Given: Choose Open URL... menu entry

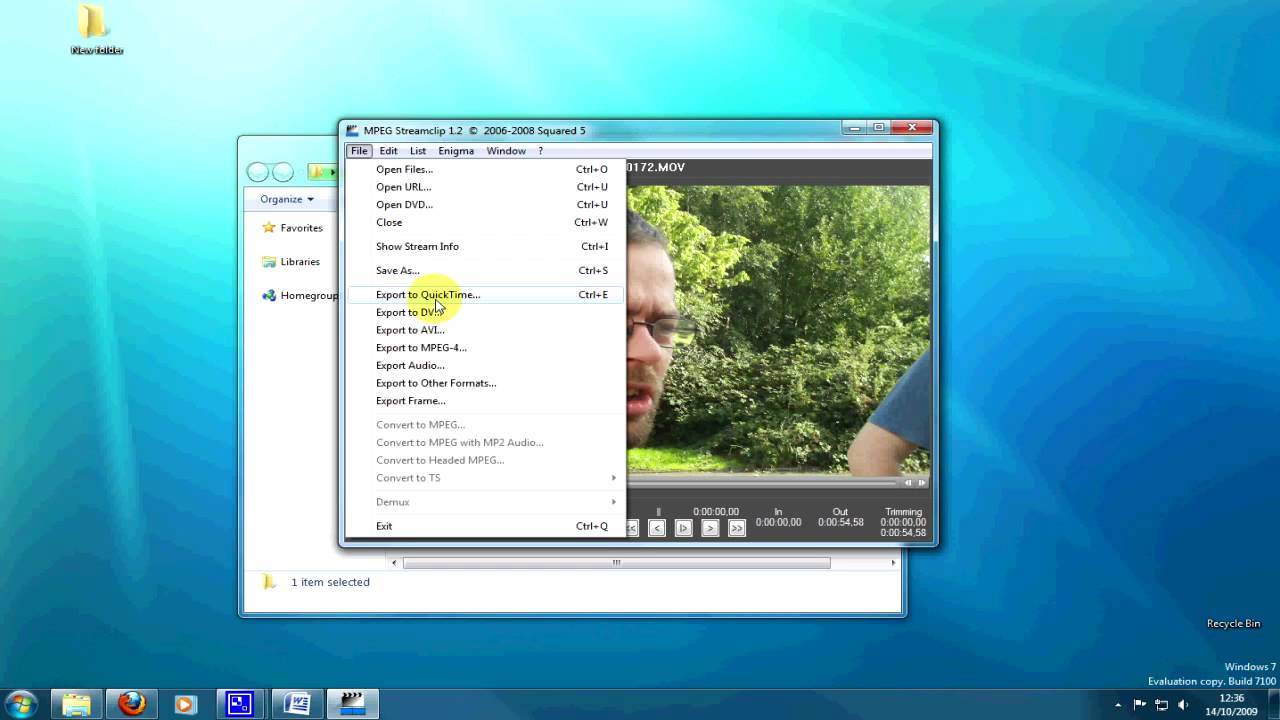Looking at the screenshot, I should click(x=485, y=187).
